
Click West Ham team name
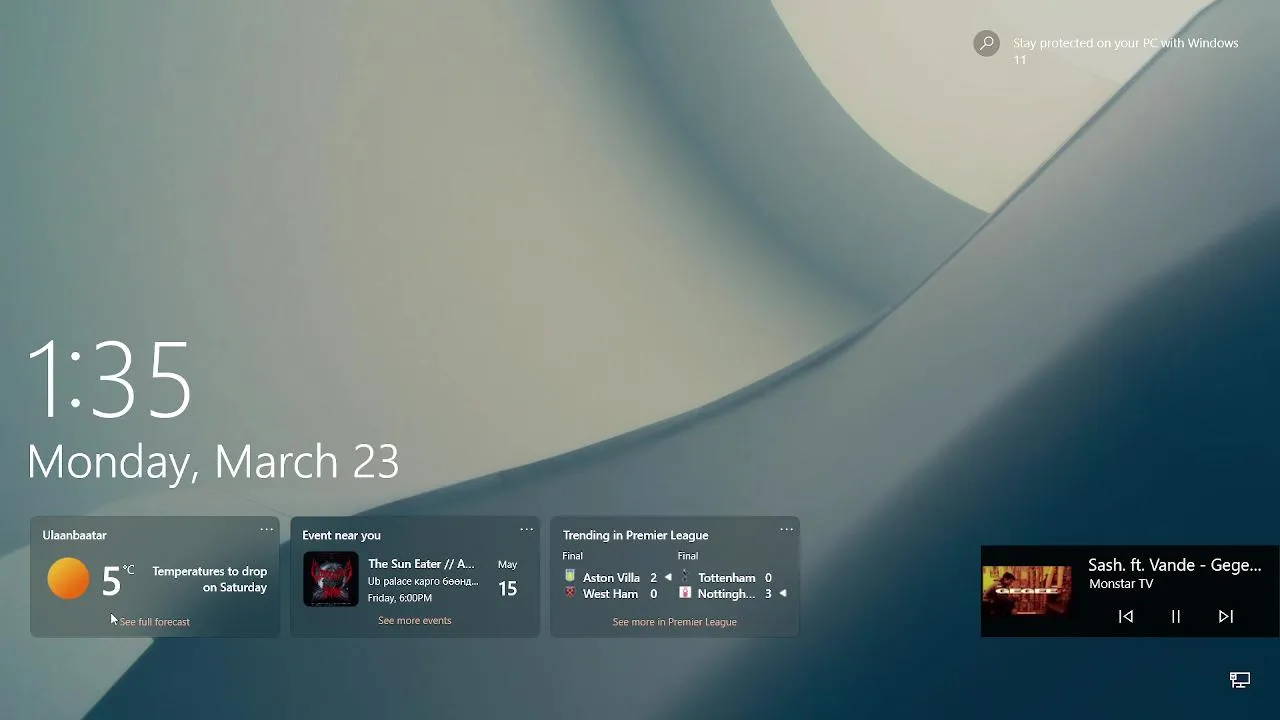point(610,594)
